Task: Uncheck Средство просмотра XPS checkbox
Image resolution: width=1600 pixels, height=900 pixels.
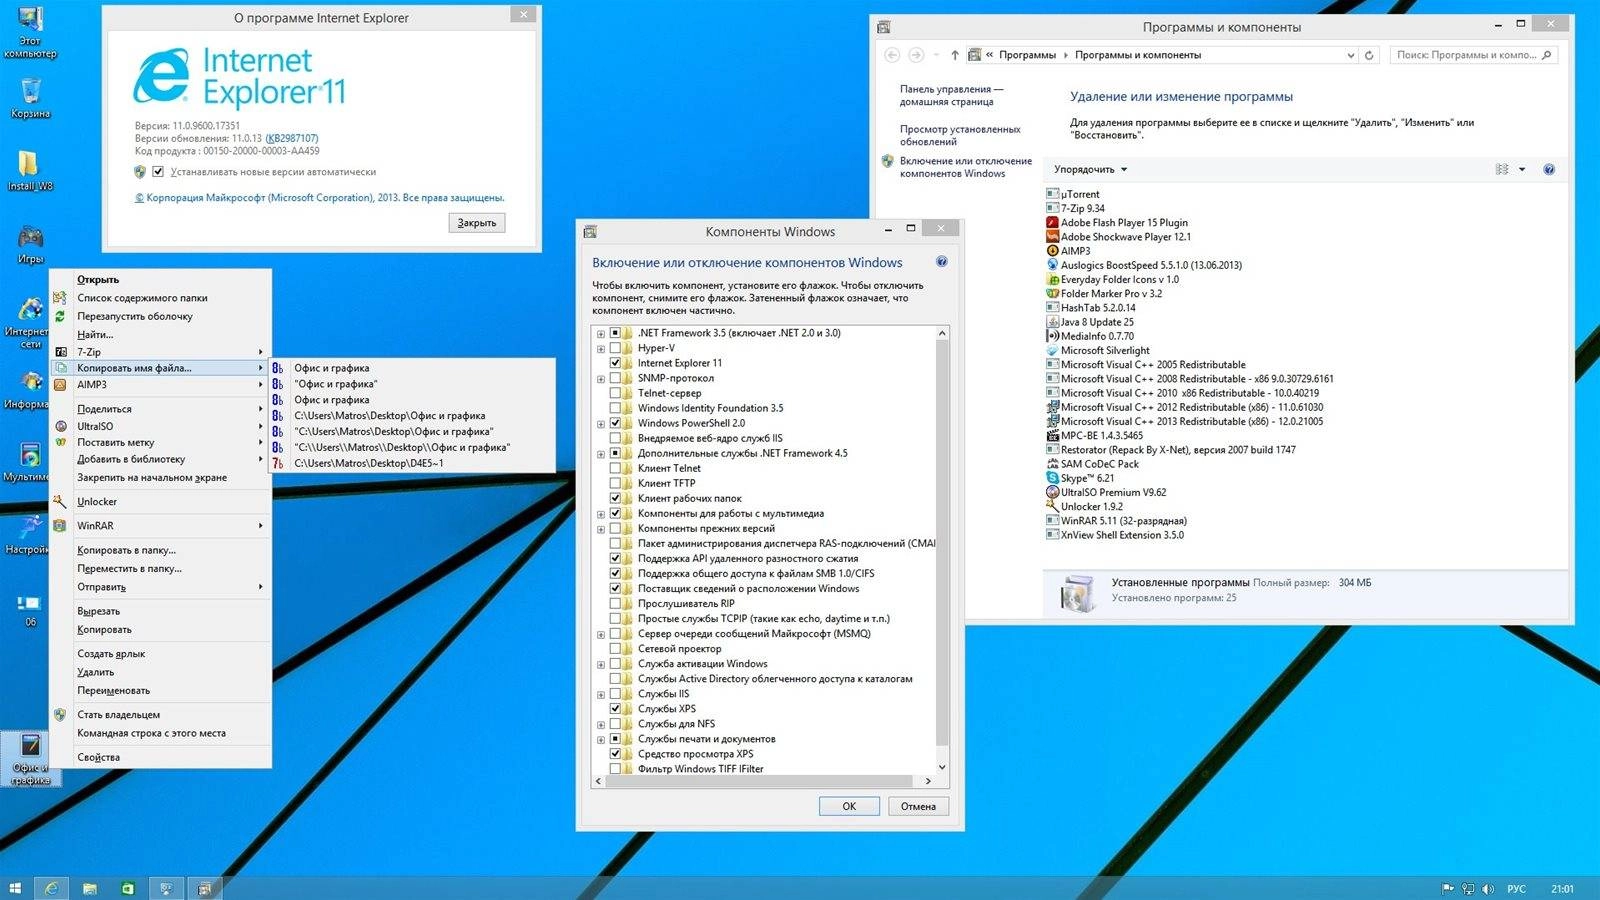Action: coord(615,753)
